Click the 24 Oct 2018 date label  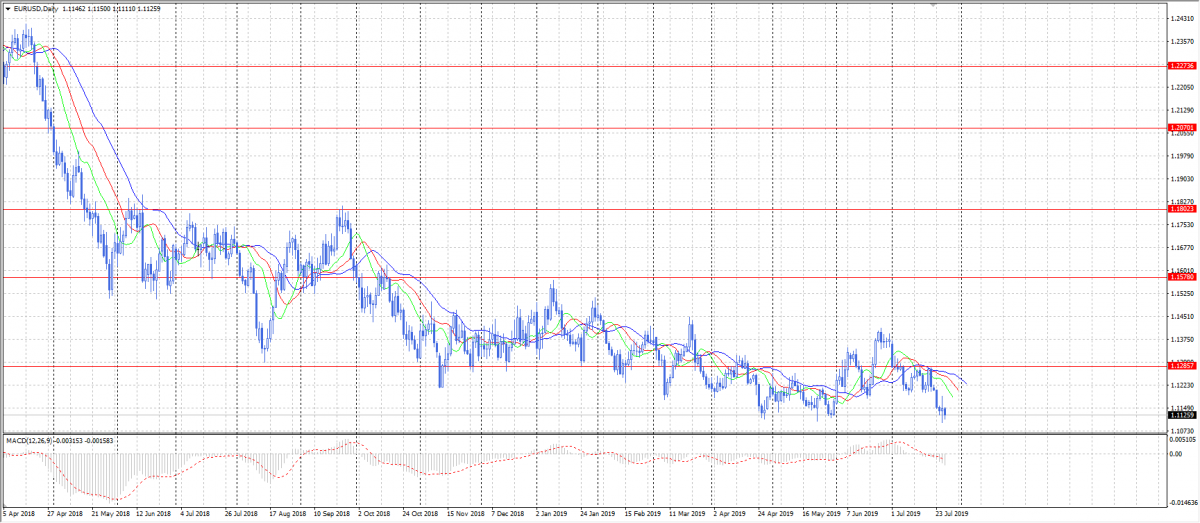pyautogui.click(x=420, y=514)
